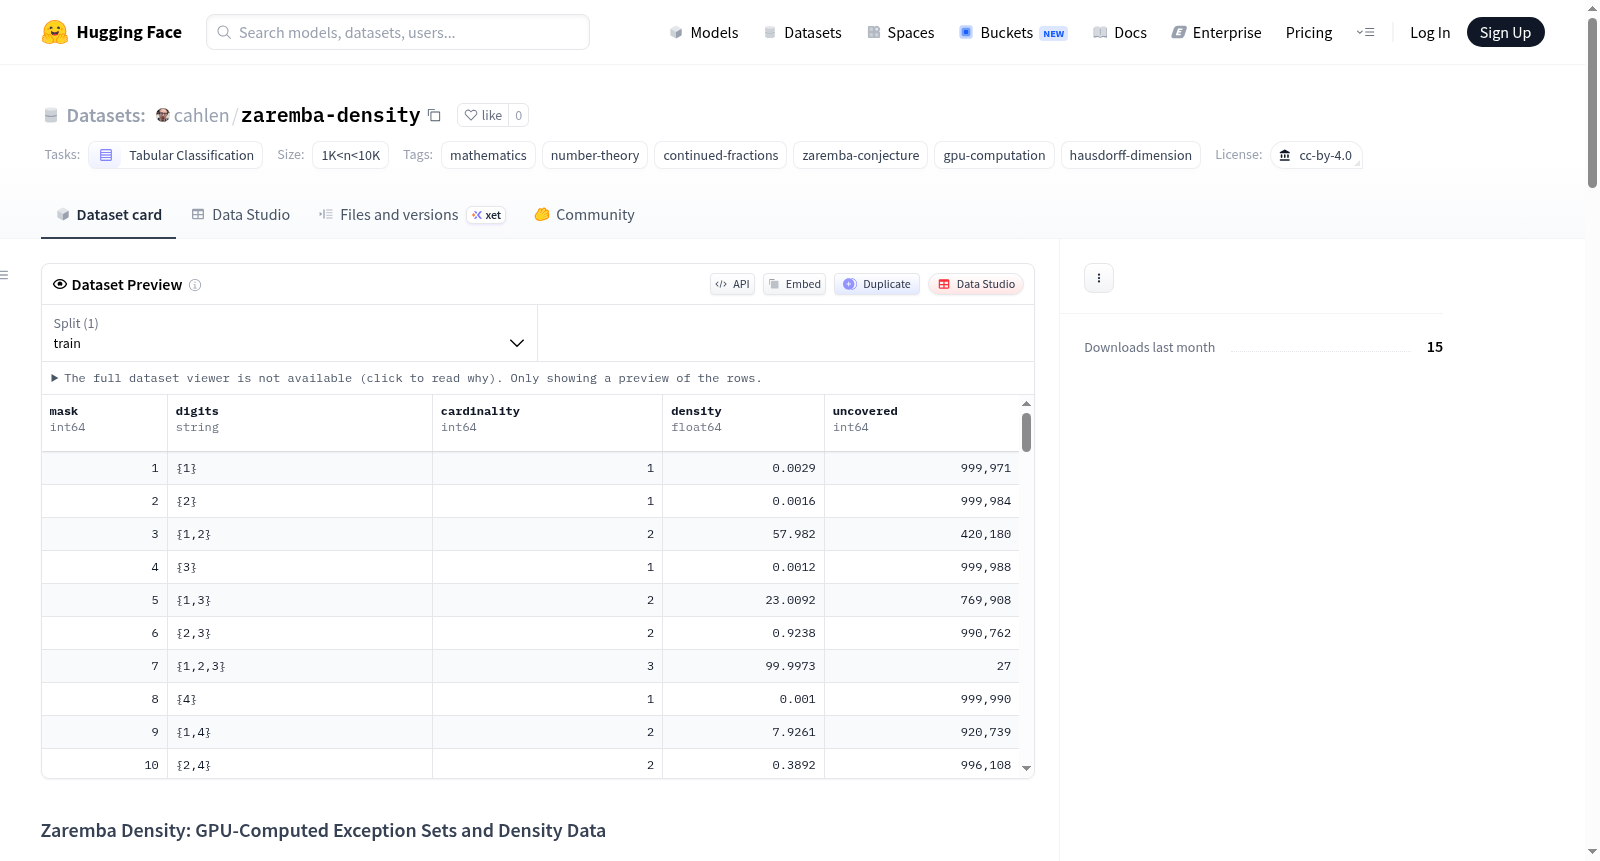Screen dimensions: 1600x861
Task: Switch to the Dataset card tab
Action: click(109, 215)
